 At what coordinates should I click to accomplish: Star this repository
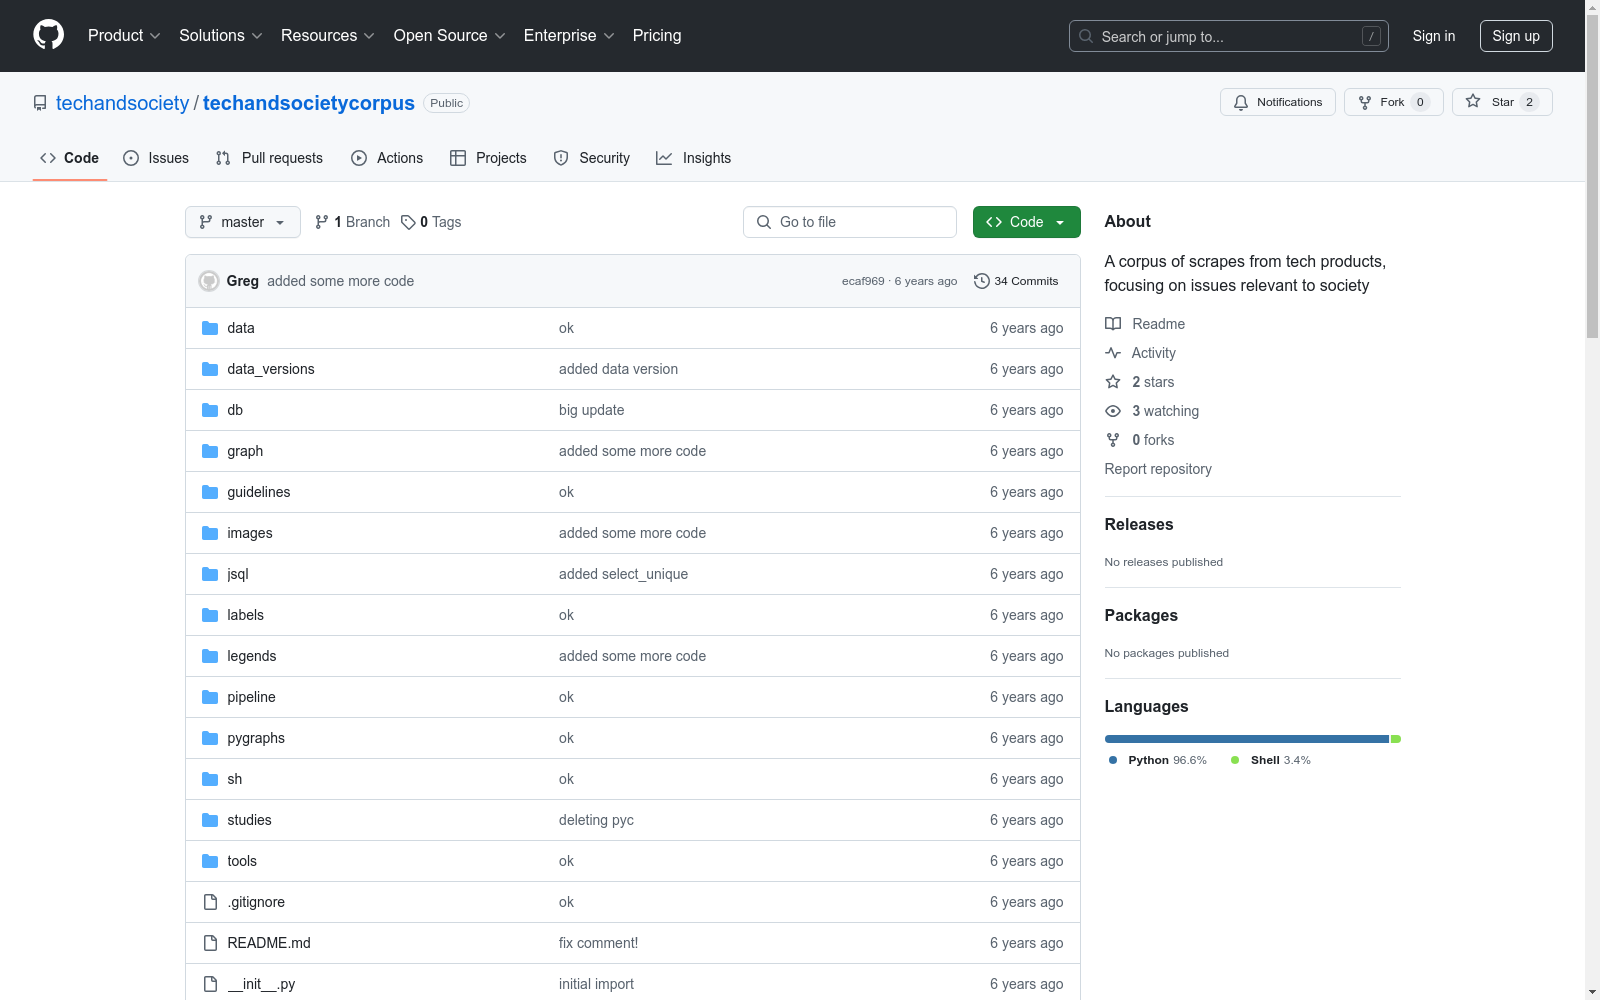1502,102
